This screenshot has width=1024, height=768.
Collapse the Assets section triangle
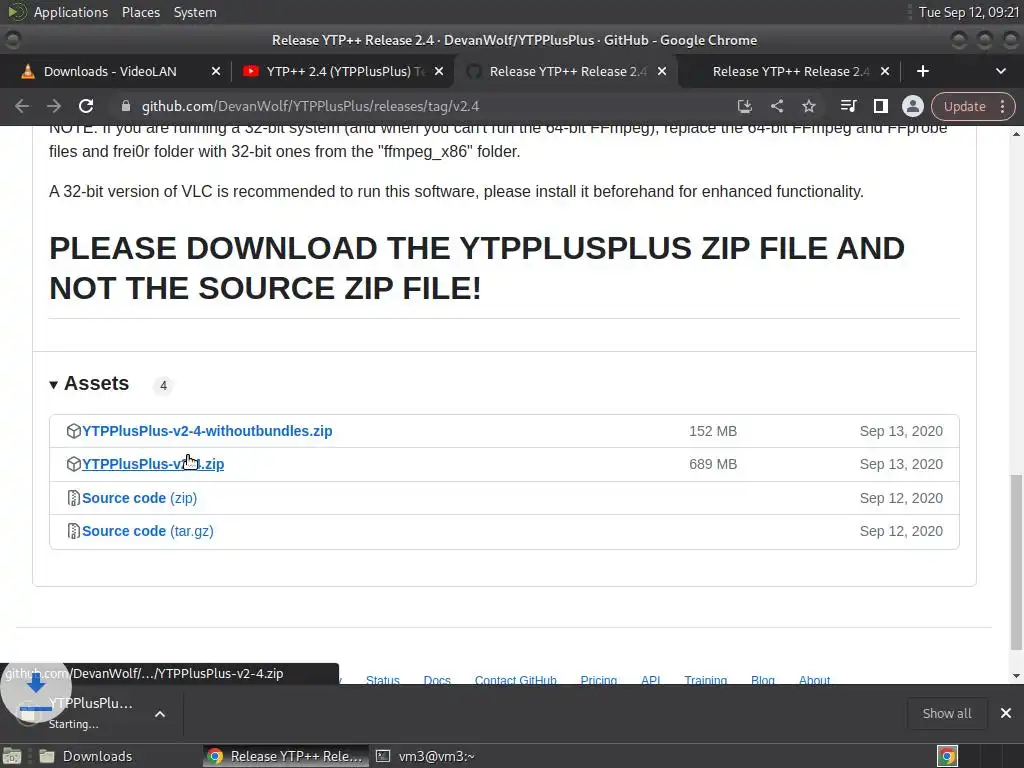[54, 385]
